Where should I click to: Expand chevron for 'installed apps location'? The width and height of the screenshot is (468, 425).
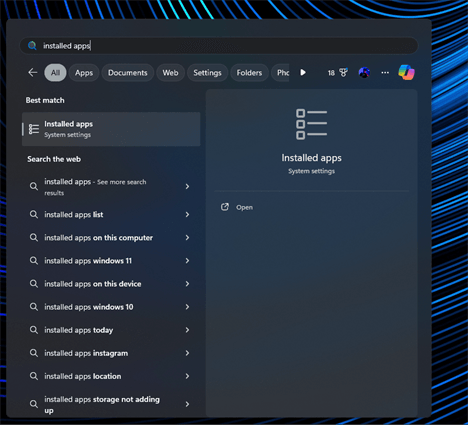coord(187,376)
